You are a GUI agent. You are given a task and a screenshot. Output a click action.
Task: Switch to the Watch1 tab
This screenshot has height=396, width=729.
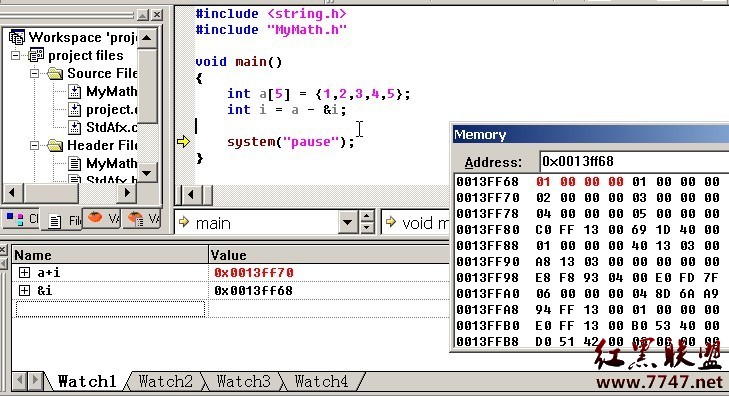(86, 381)
